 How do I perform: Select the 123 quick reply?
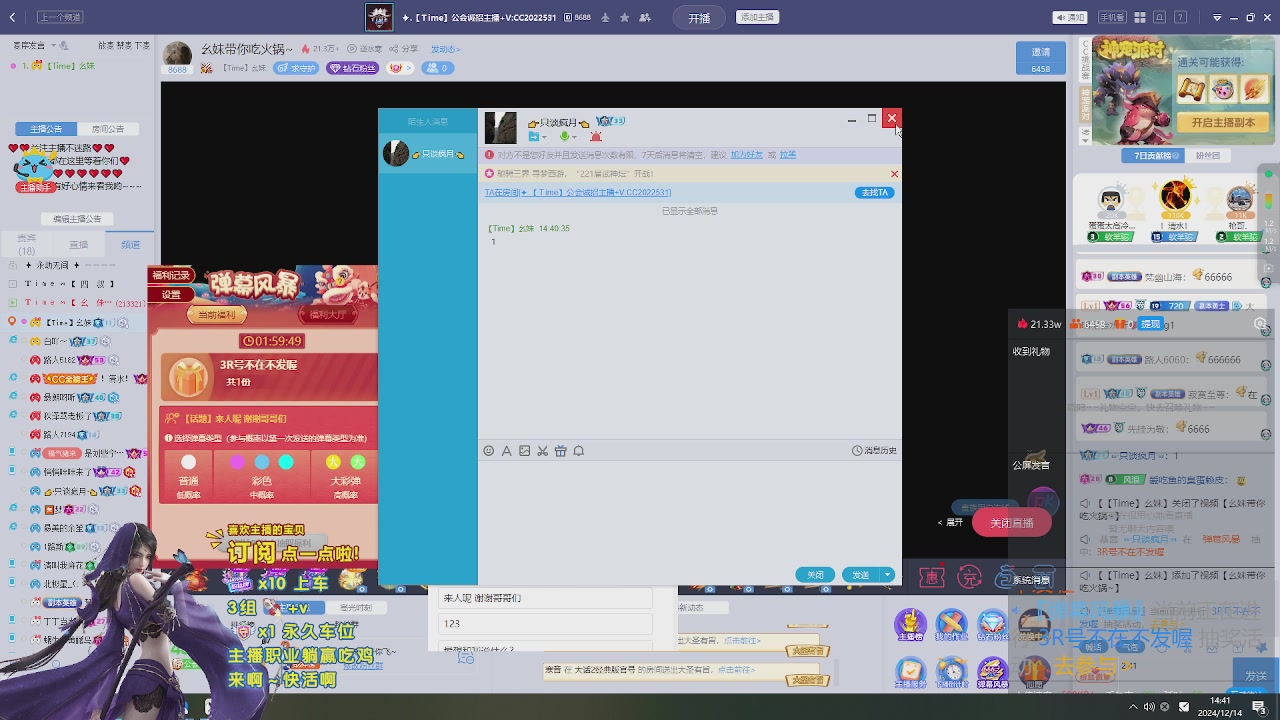click(545, 623)
